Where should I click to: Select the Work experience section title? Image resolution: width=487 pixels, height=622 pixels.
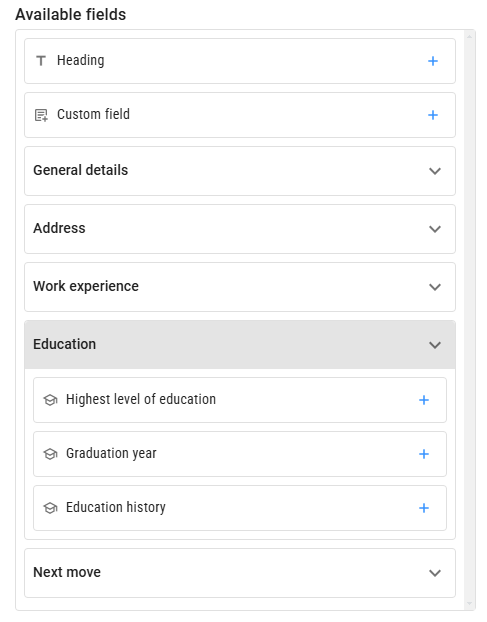coord(86,286)
